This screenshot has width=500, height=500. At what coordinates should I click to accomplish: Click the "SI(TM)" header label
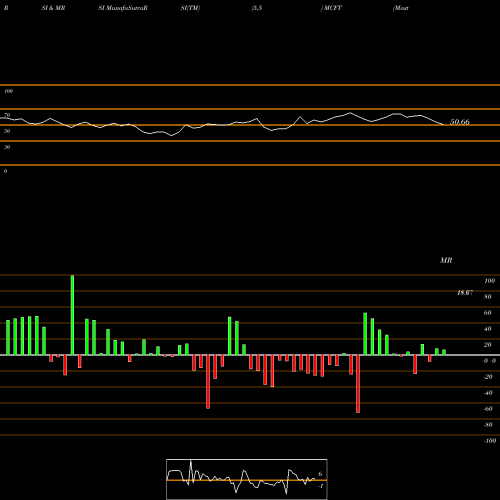coord(190,8)
